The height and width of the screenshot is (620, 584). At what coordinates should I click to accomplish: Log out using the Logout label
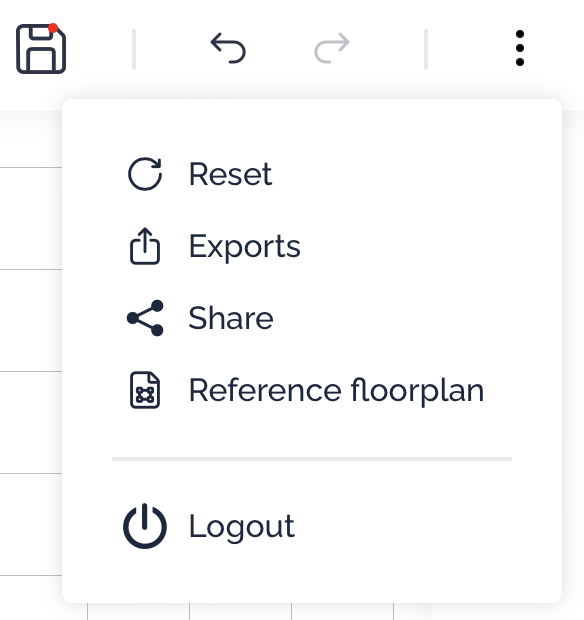point(242,527)
